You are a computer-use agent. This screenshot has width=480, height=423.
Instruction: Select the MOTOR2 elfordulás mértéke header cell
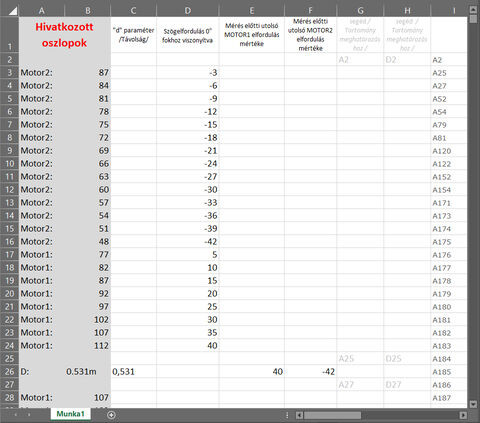(310, 35)
